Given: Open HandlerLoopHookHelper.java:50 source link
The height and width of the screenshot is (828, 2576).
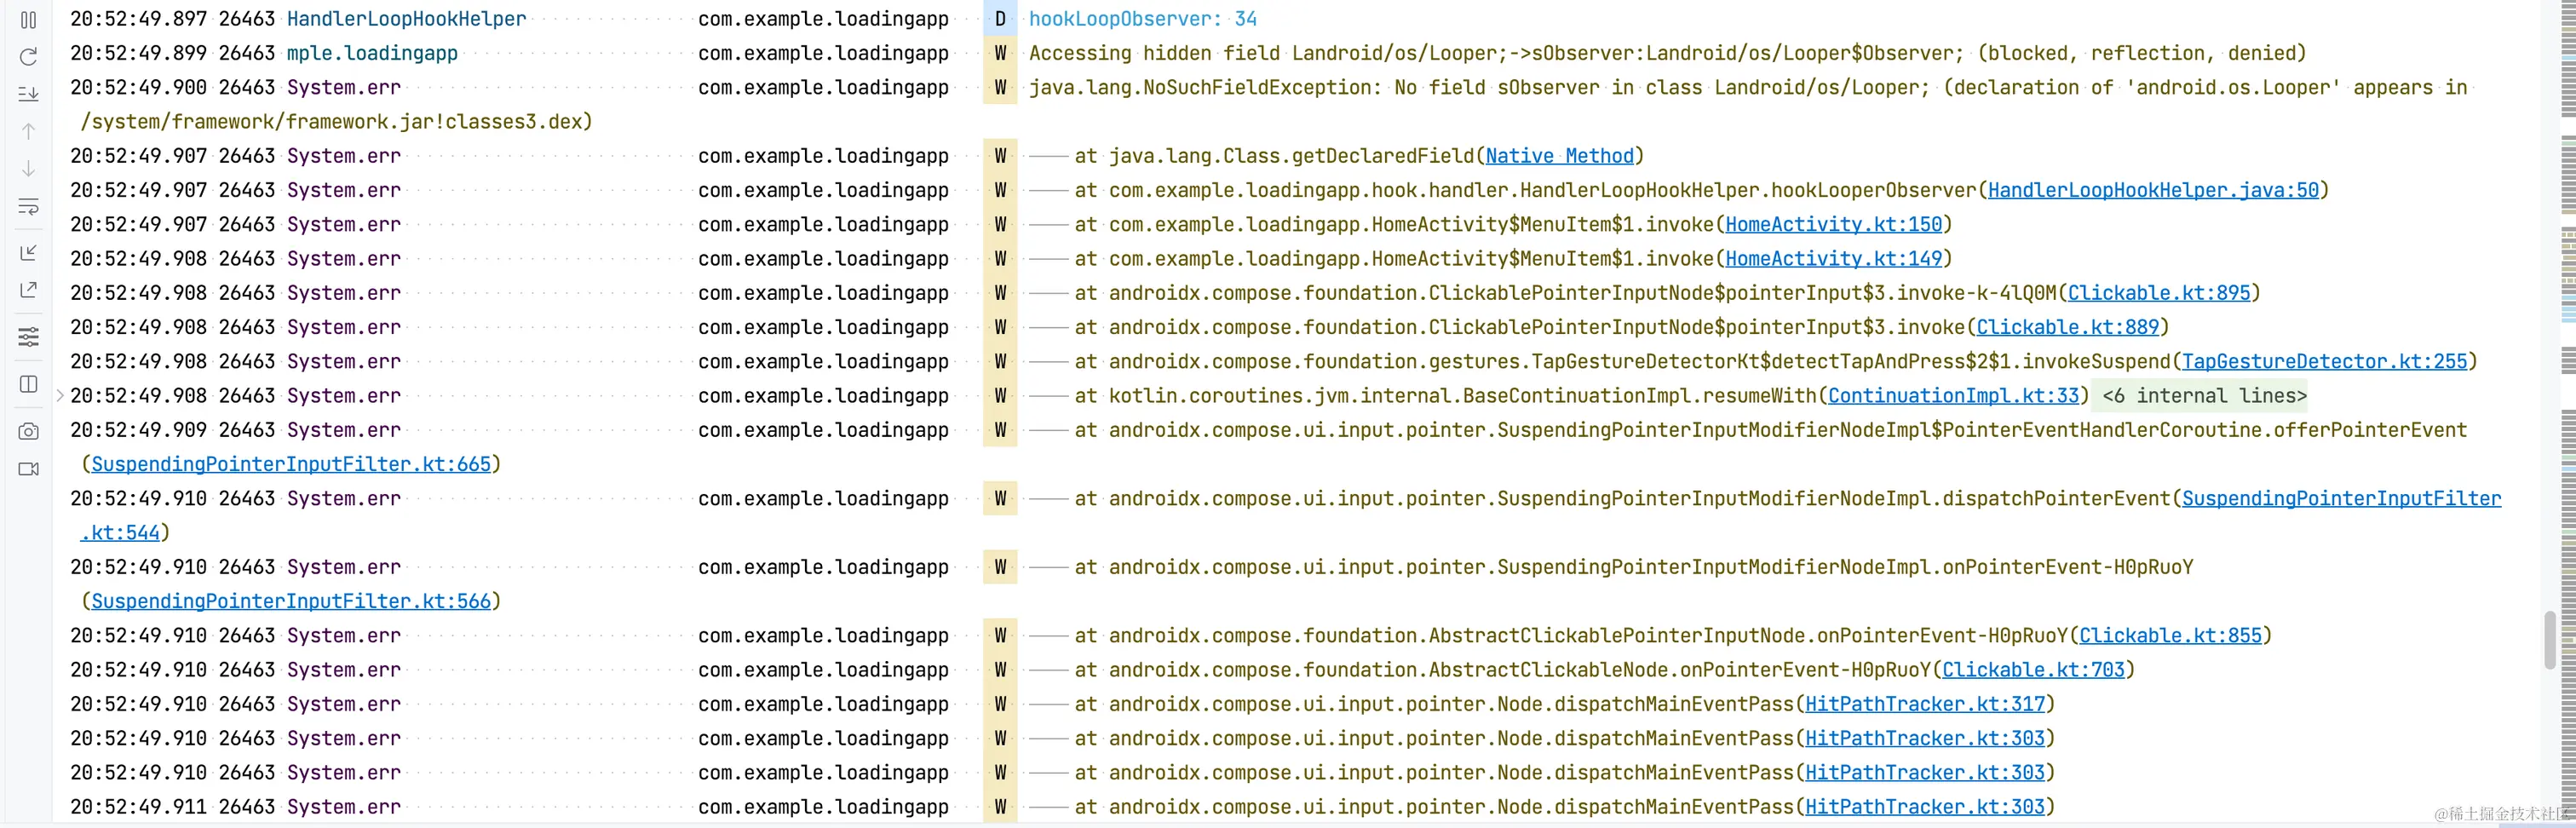Looking at the screenshot, I should [2153, 190].
